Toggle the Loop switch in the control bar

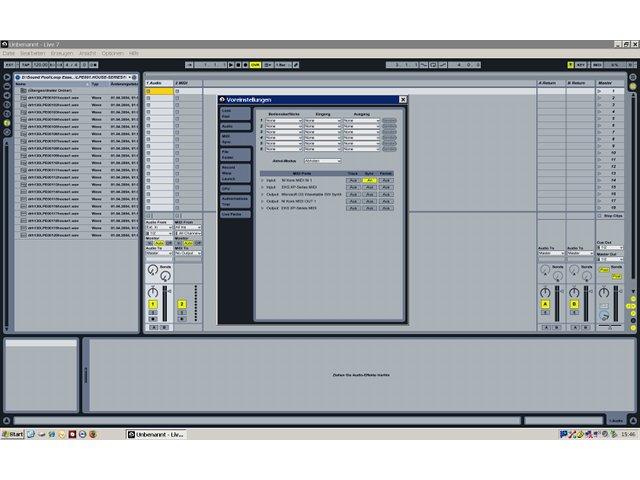point(433,65)
